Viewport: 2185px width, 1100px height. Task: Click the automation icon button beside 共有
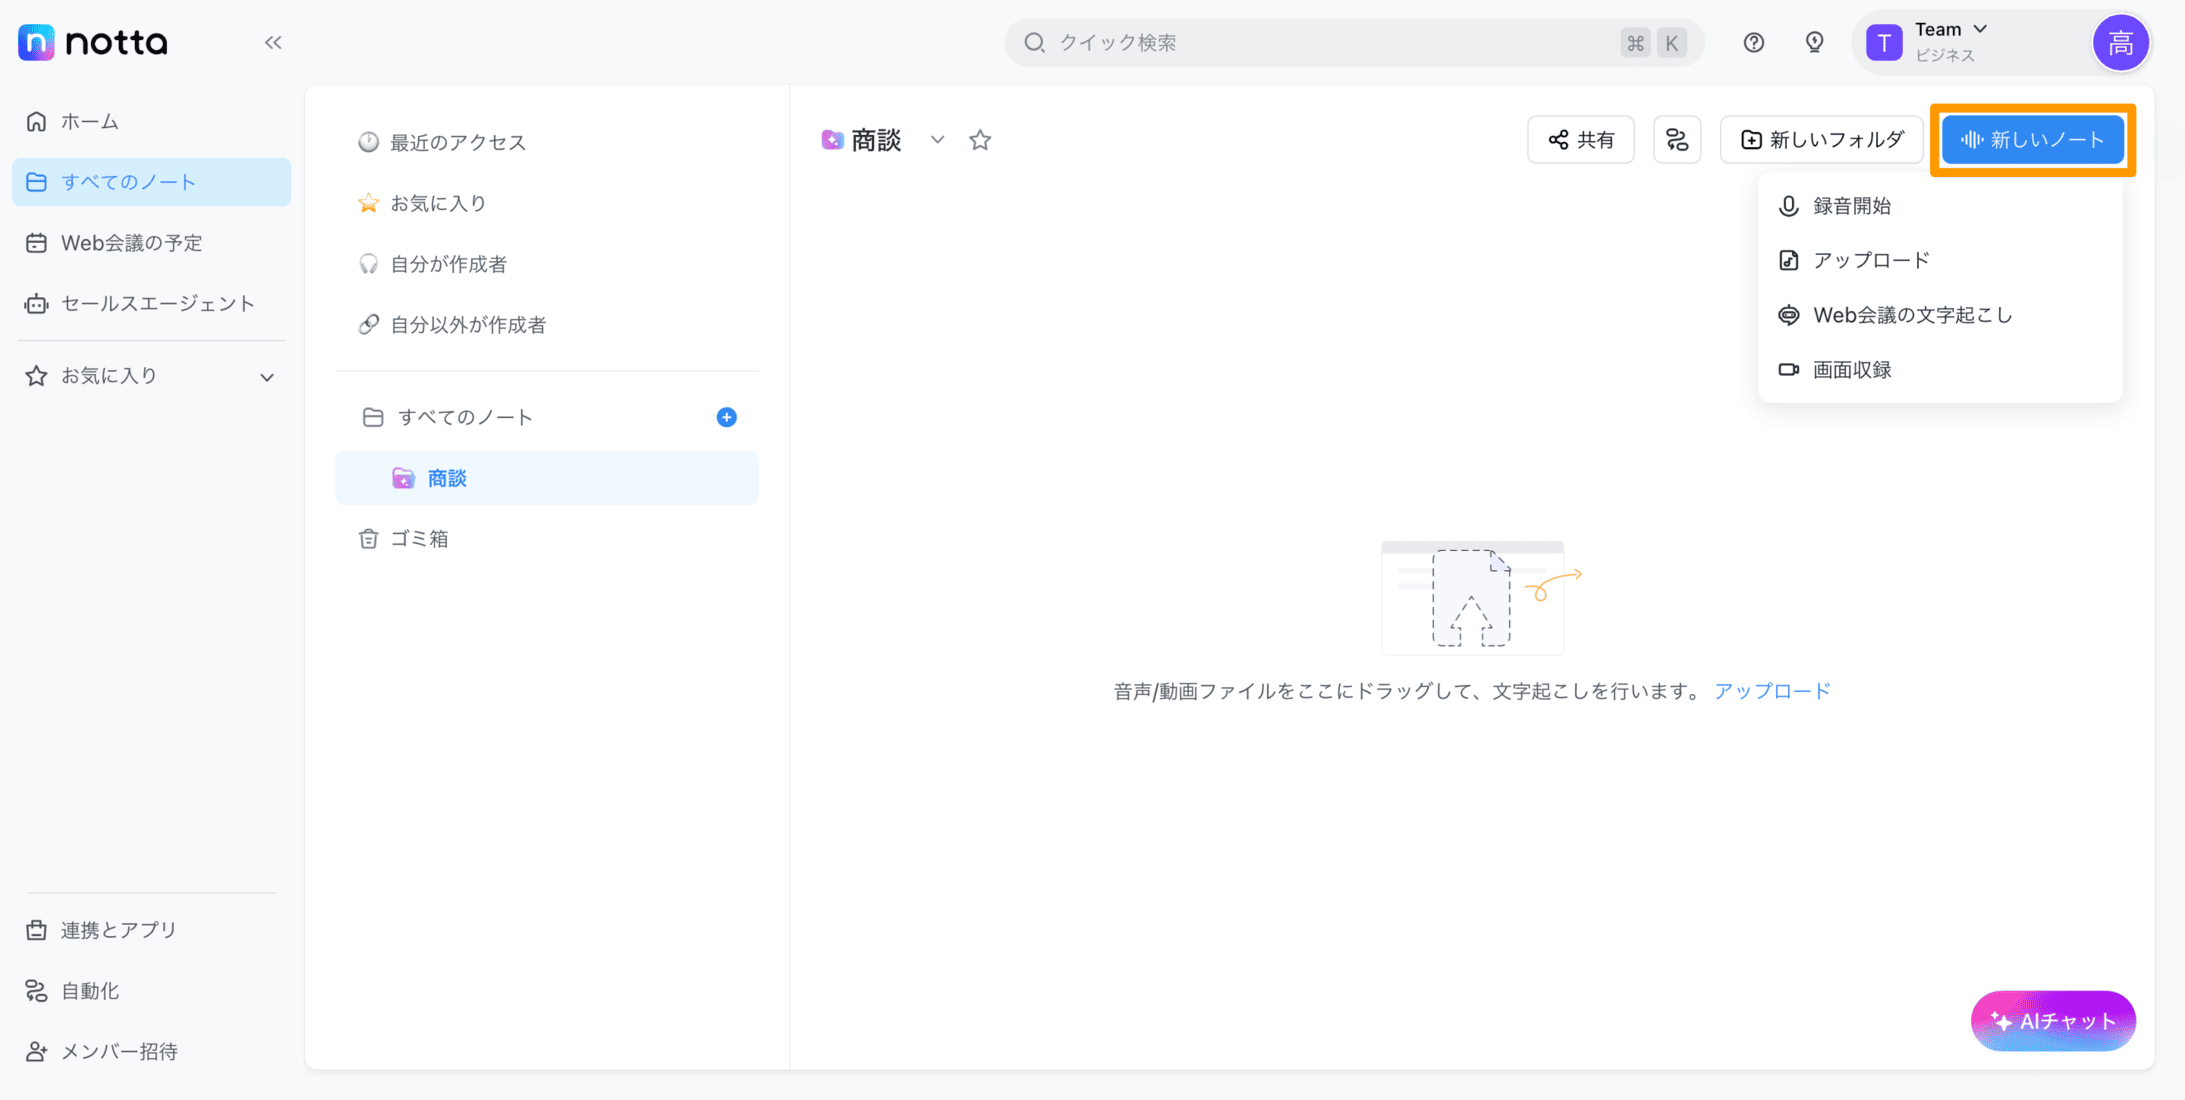(x=1677, y=140)
